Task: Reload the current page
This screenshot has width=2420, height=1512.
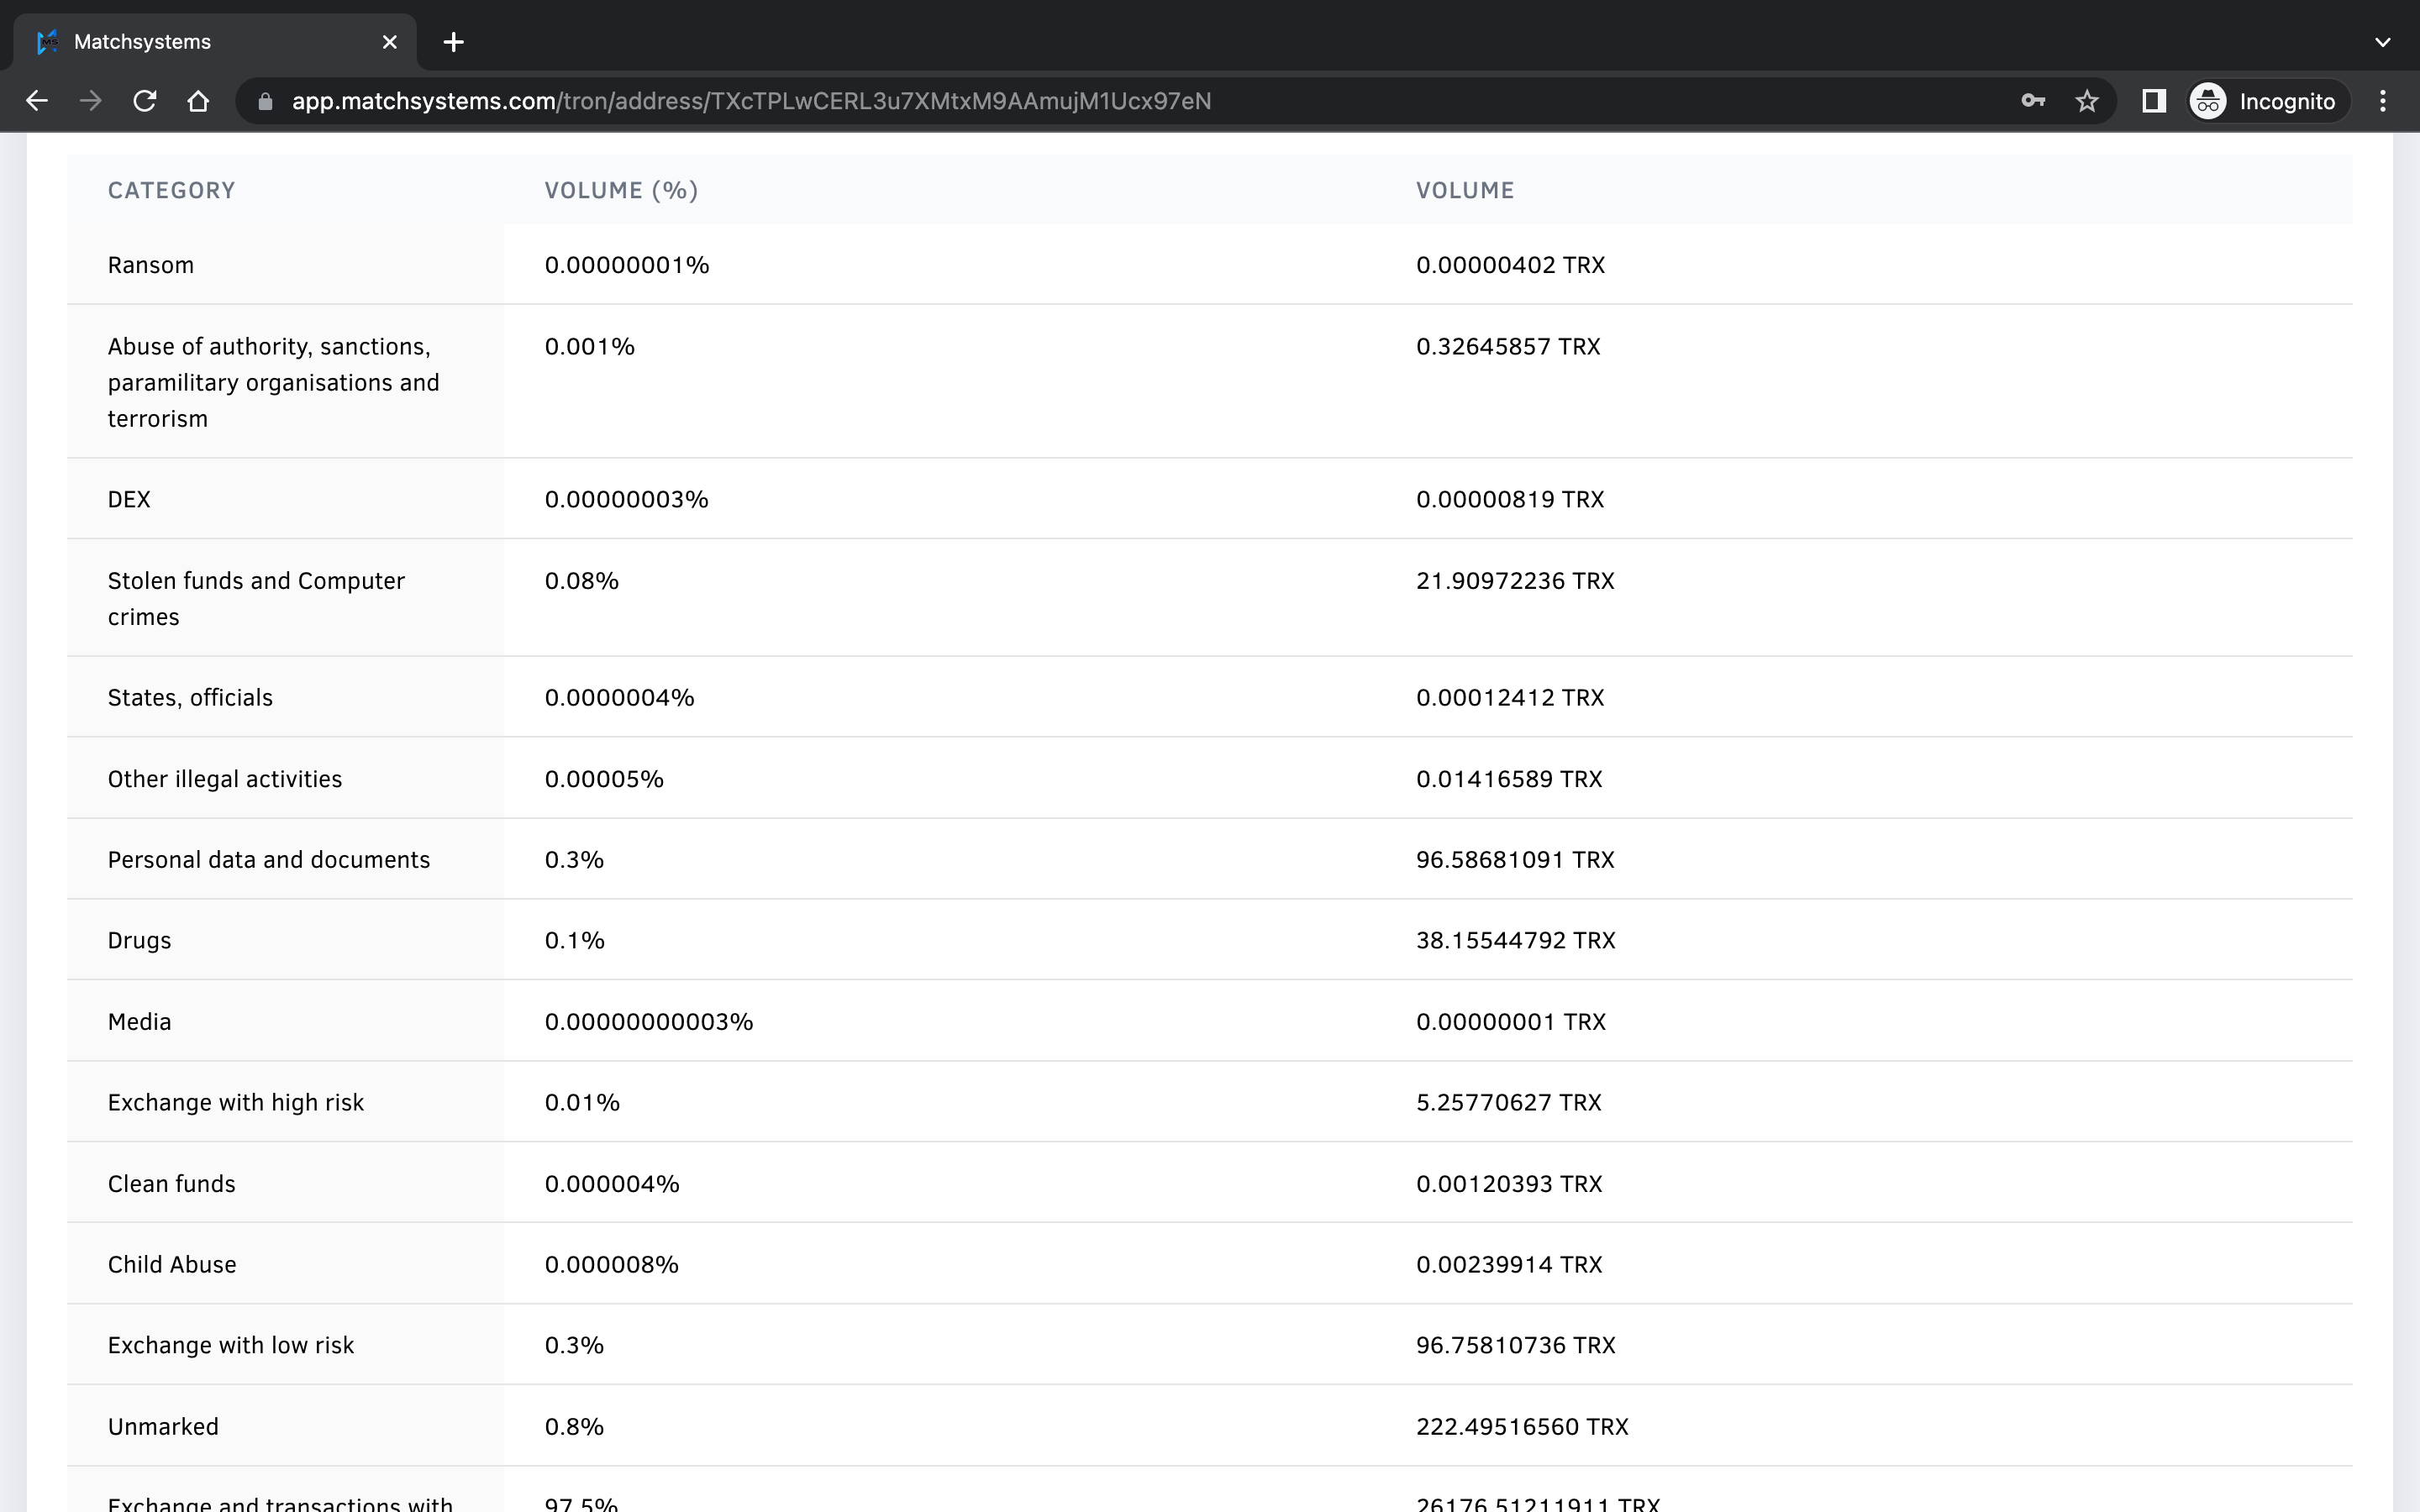Action: click(145, 100)
